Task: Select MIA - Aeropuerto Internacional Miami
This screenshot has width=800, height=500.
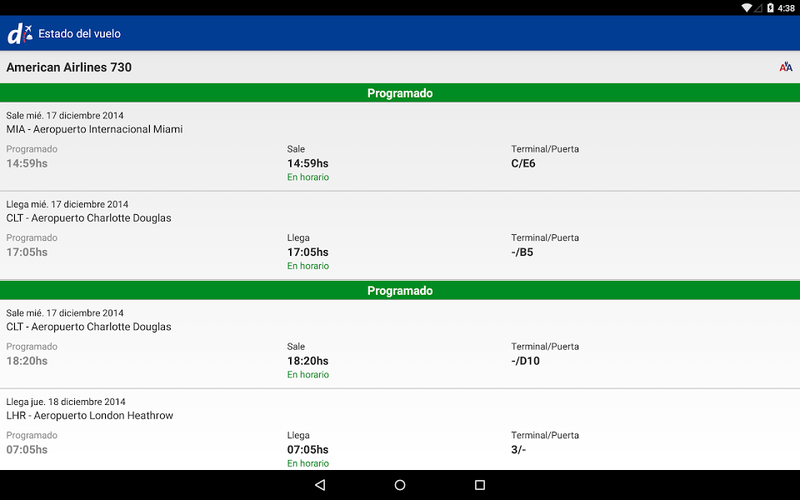Action: [x=94, y=129]
